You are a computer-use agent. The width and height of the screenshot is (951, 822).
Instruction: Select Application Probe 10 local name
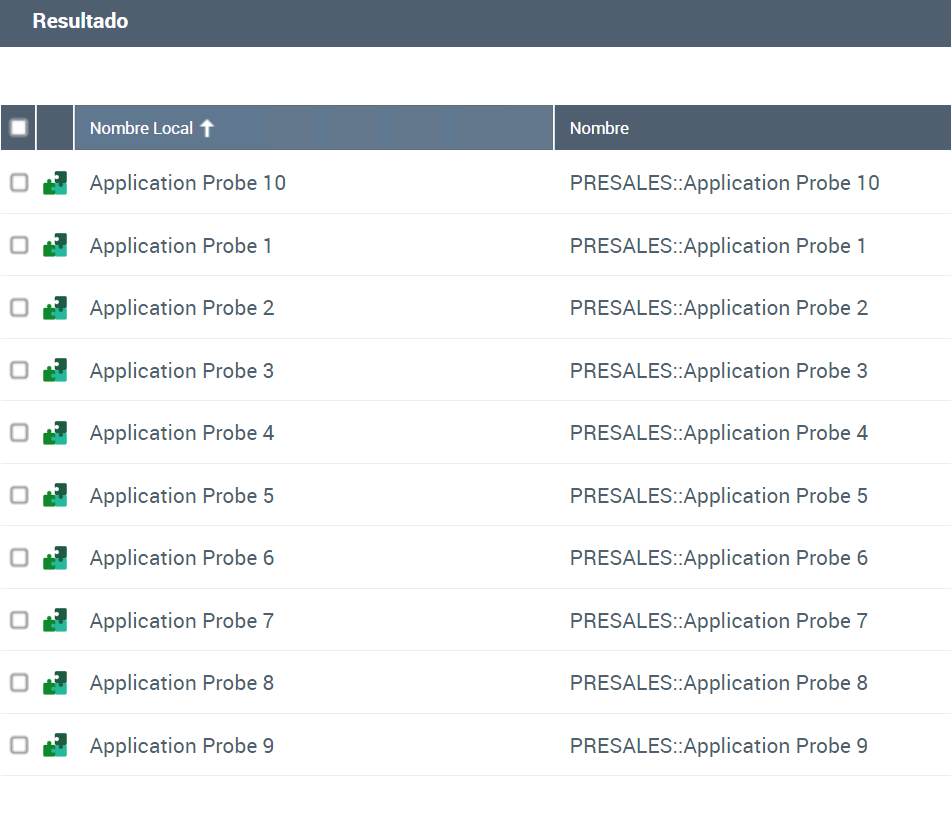pyautogui.click(x=187, y=183)
